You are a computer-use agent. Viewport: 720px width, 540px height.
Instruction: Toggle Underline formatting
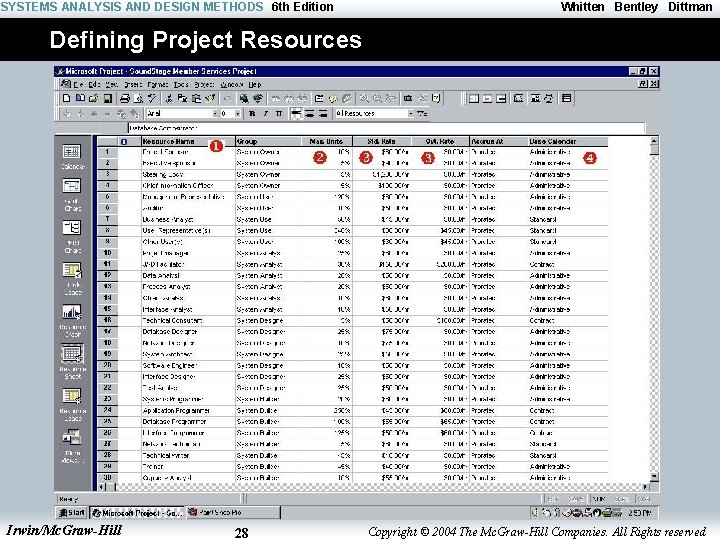[x=278, y=113]
